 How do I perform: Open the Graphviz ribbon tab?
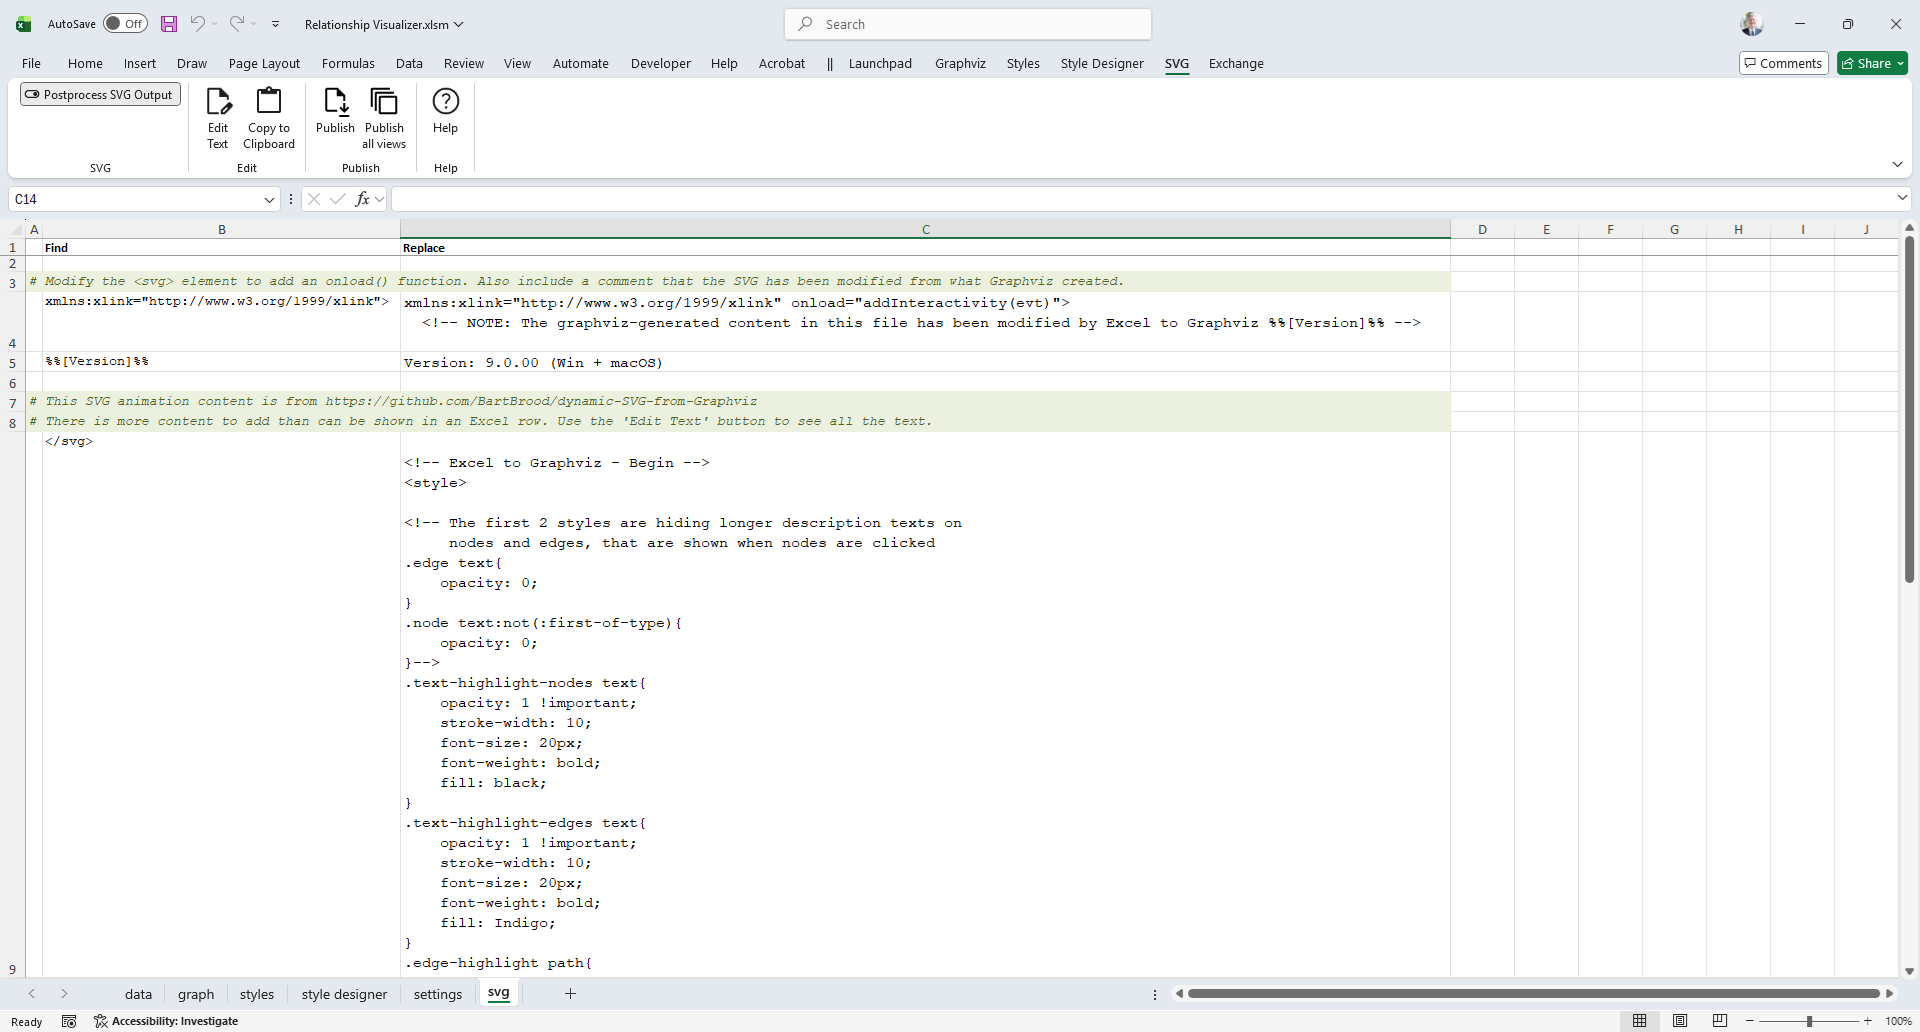960,64
